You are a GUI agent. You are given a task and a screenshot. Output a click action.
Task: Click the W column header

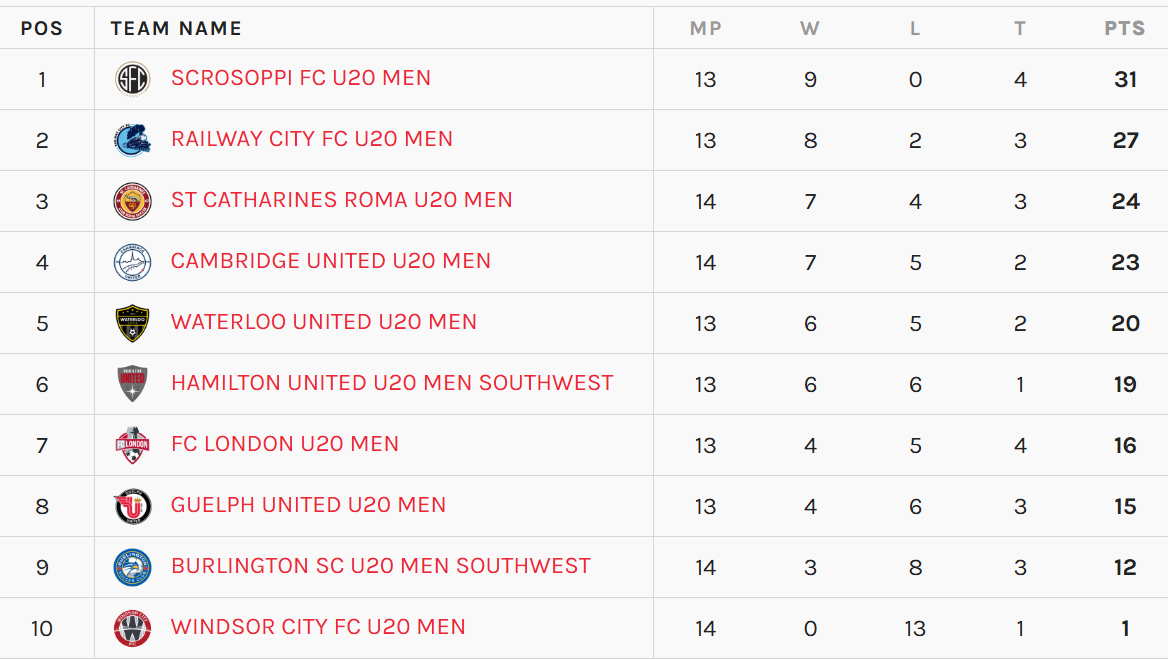(x=810, y=28)
